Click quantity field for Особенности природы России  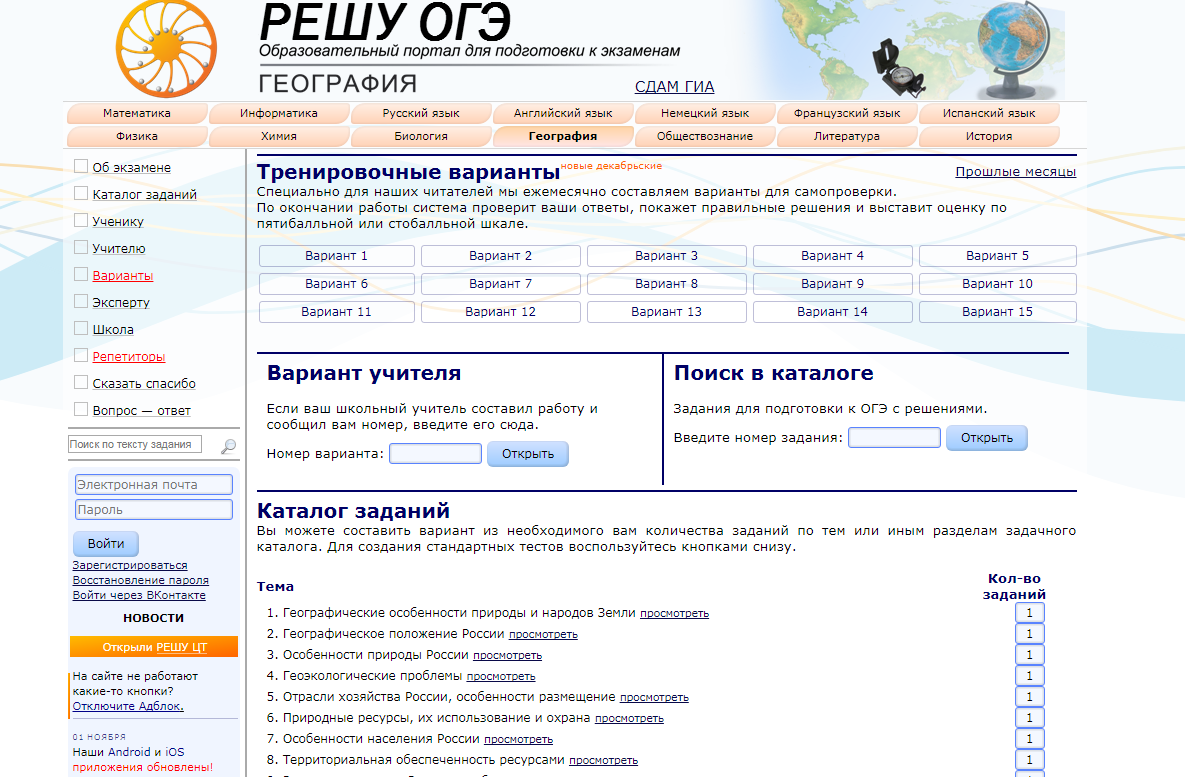[1029, 655]
